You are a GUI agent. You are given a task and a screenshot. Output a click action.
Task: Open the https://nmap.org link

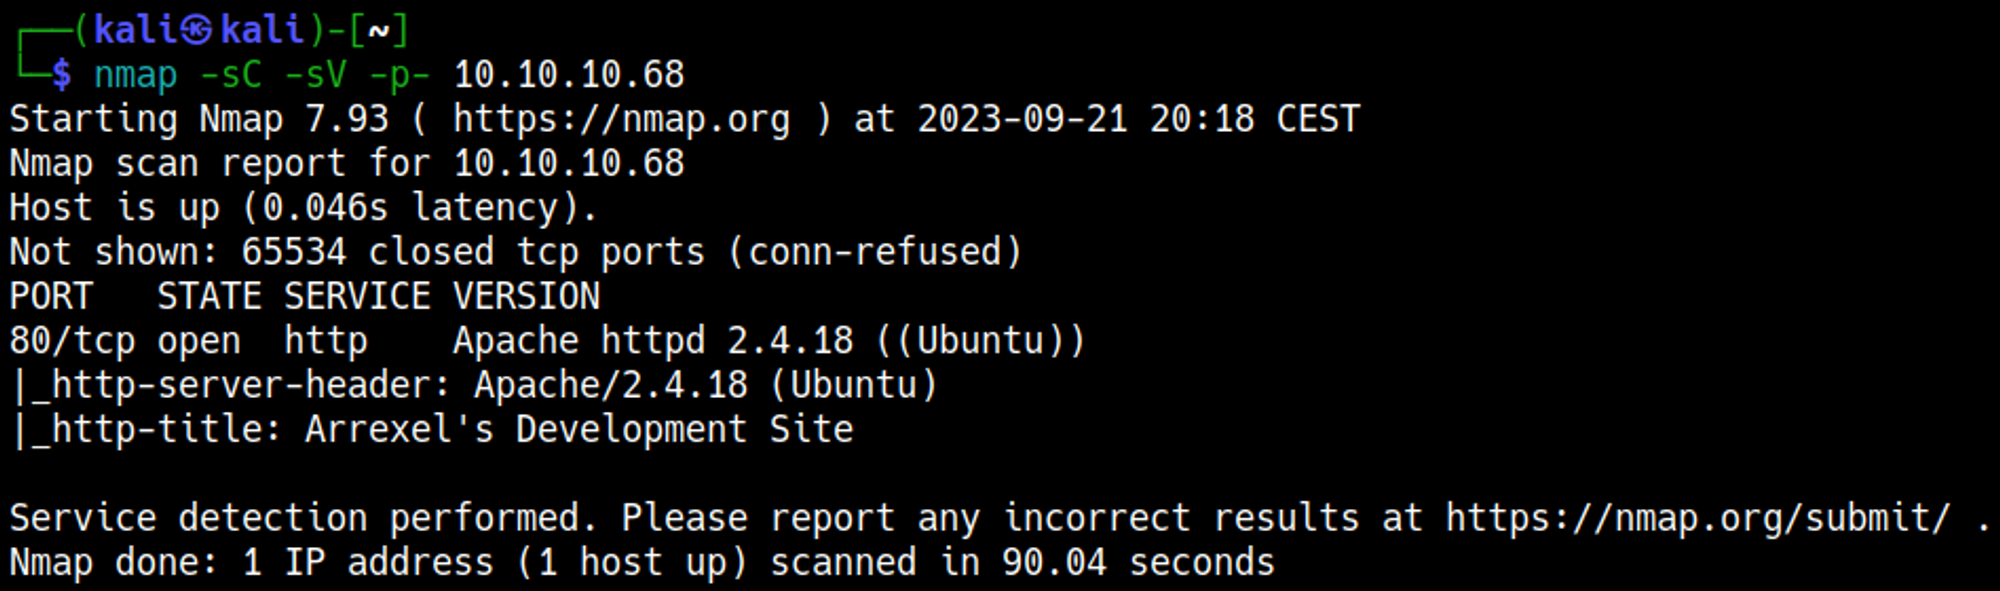[x=621, y=119]
